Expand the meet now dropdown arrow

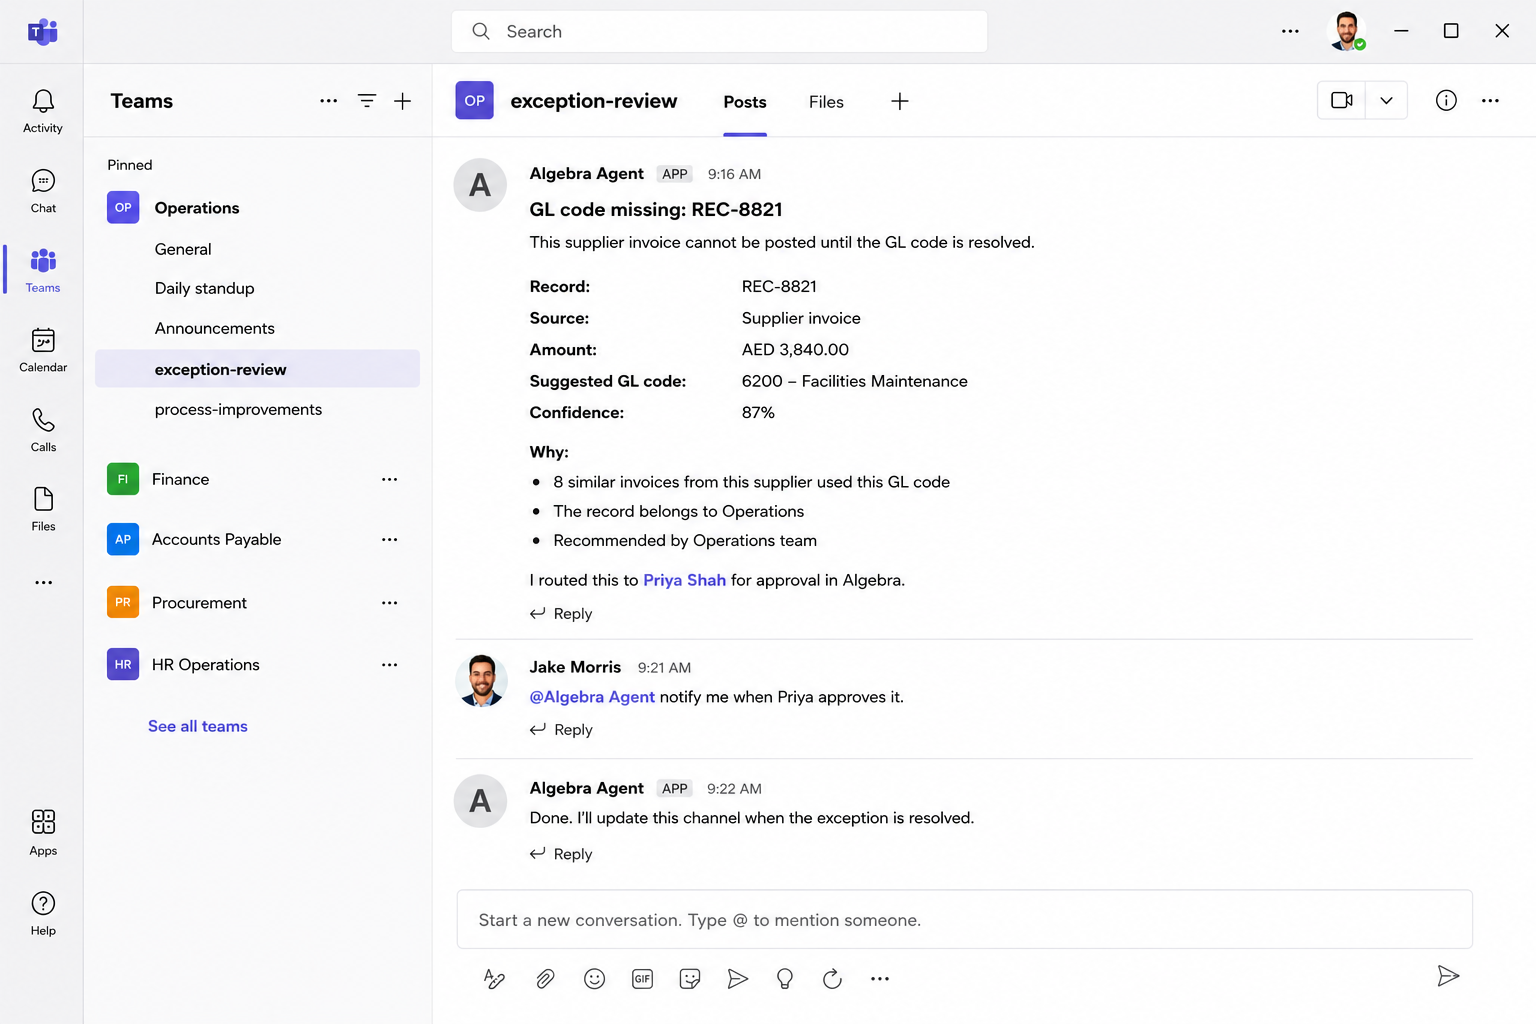1386,100
